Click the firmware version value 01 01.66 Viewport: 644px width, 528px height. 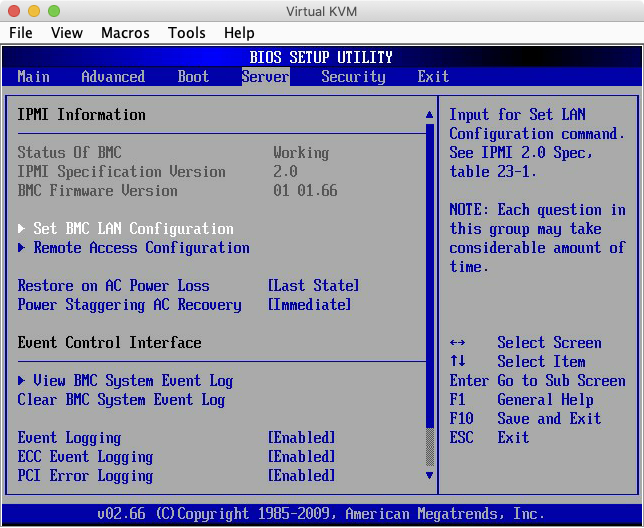coord(306,191)
